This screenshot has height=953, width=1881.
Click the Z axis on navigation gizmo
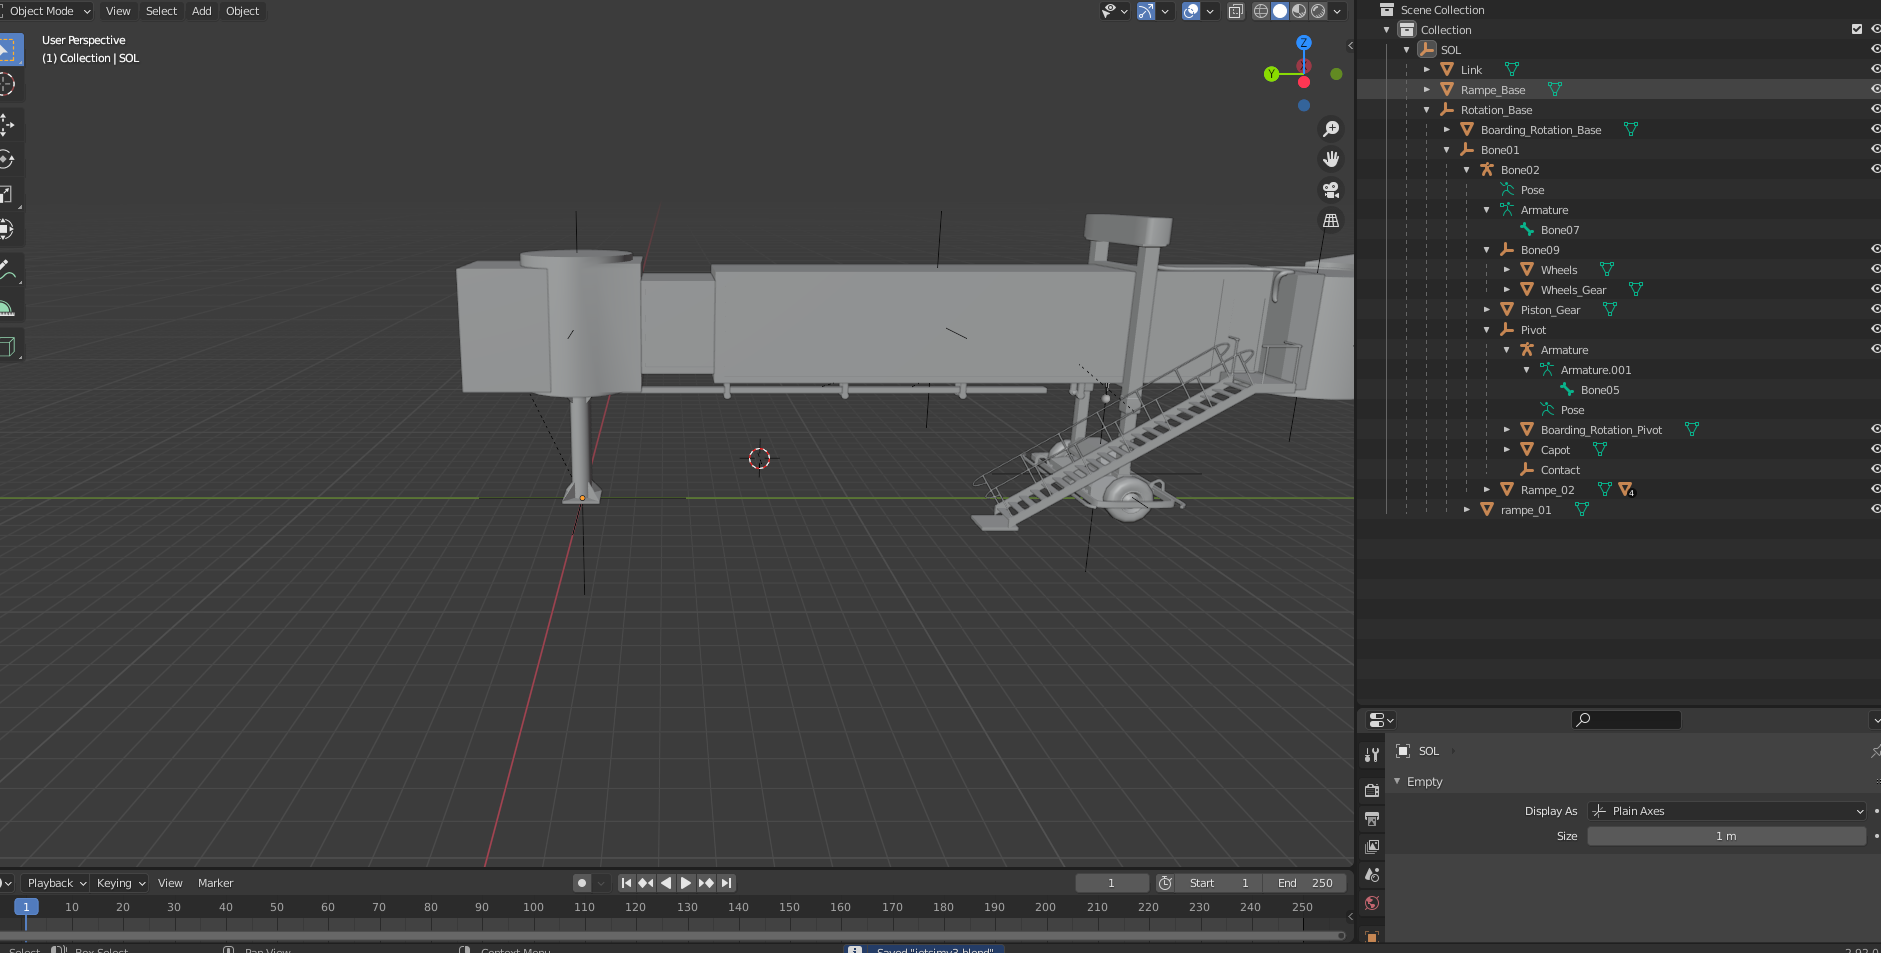(1304, 42)
